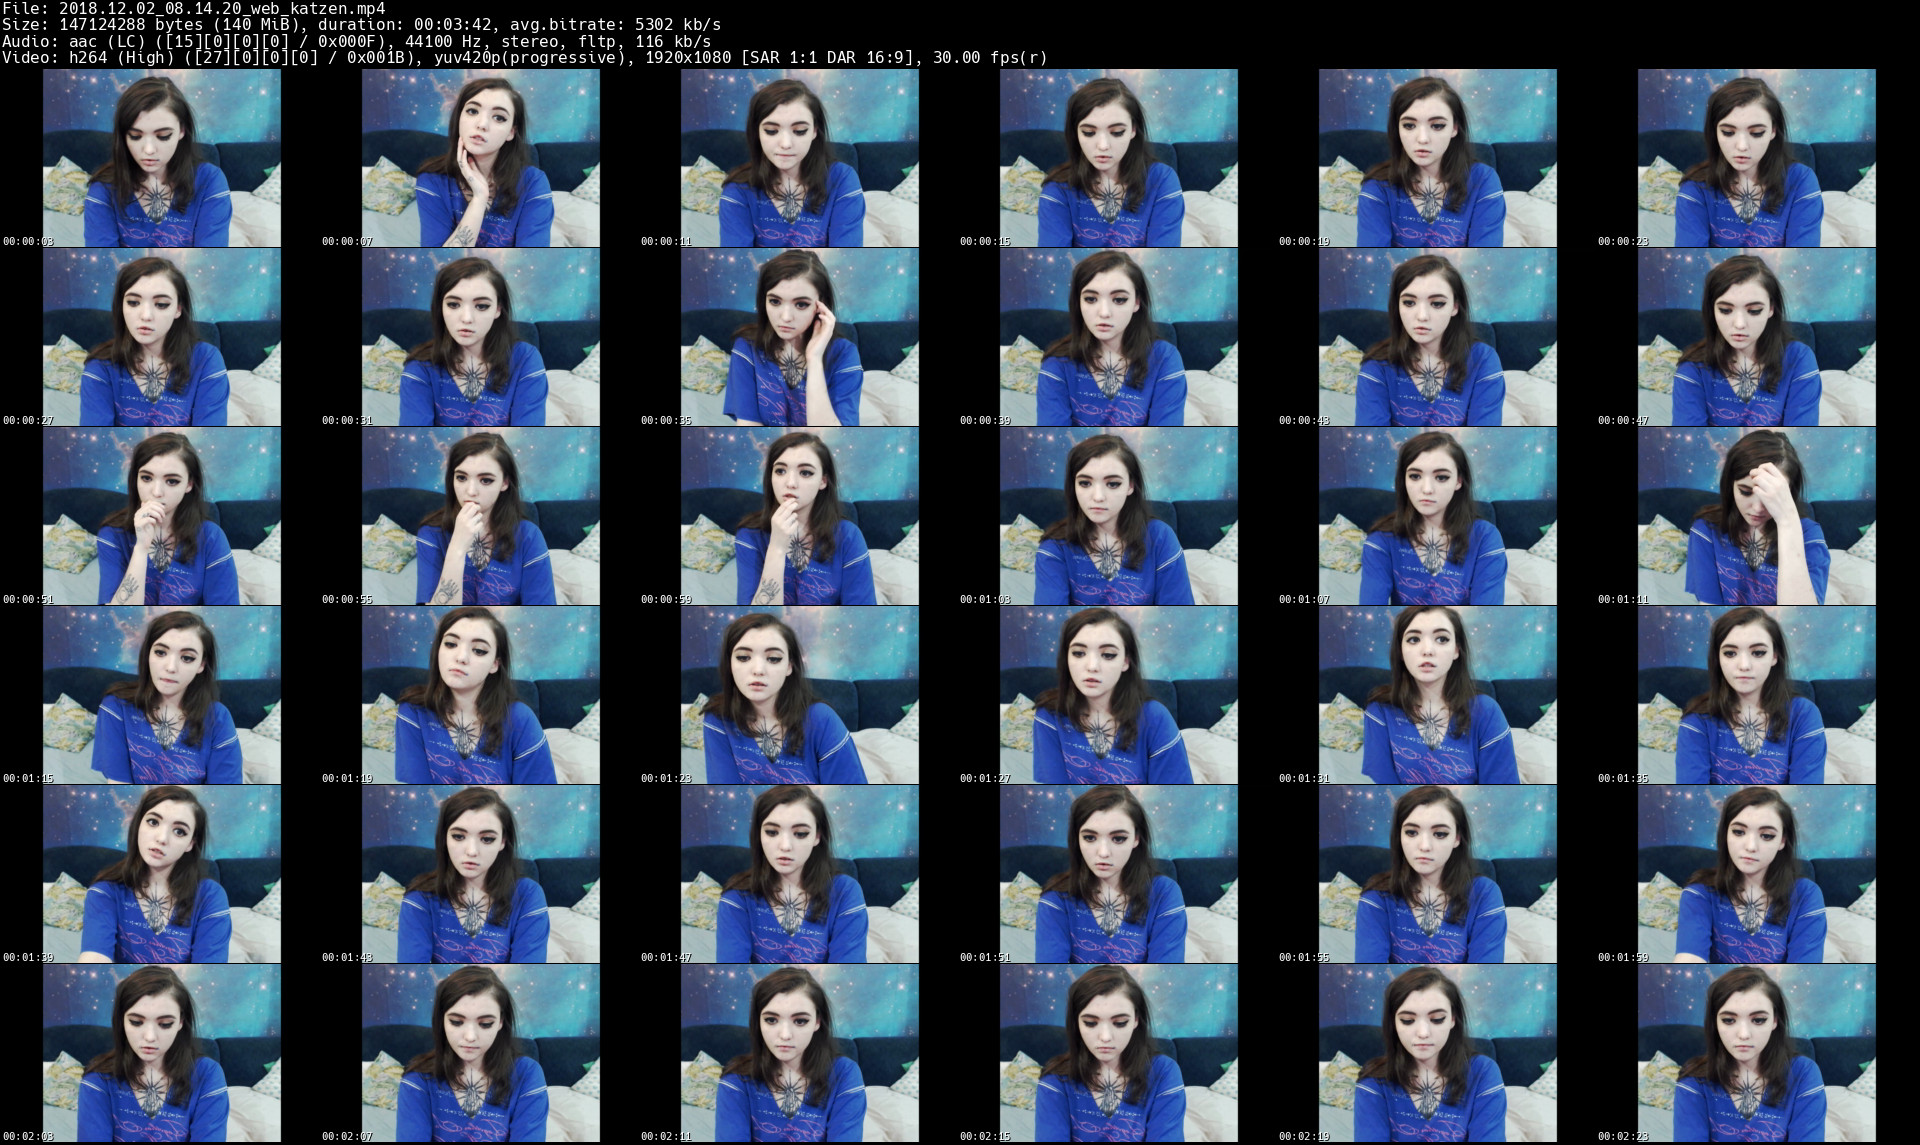The image size is (1920, 1145).
Task: Click the '[SAR 1:1 DAR 16:9]' text
Action: coord(828,58)
